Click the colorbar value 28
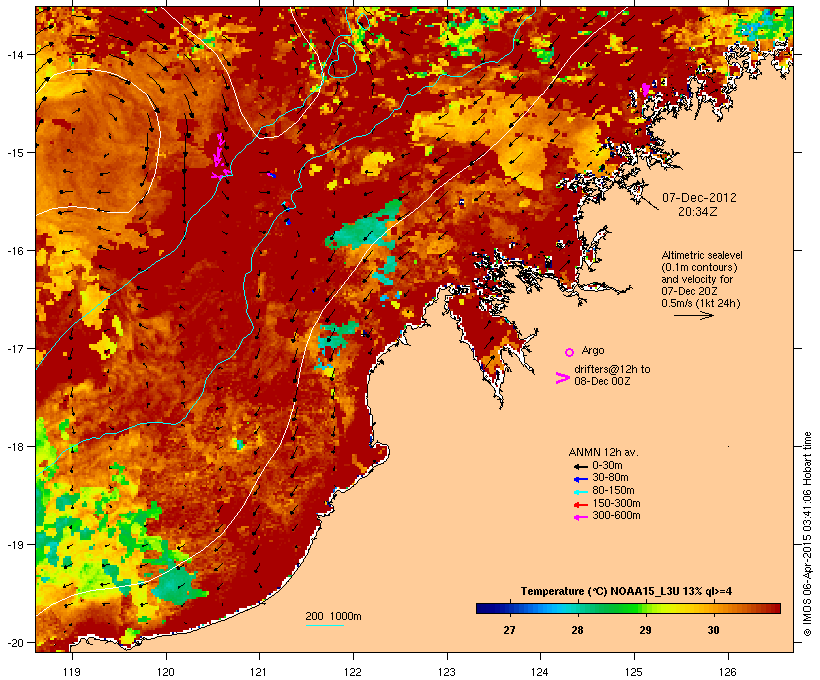 pyautogui.click(x=577, y=630)
